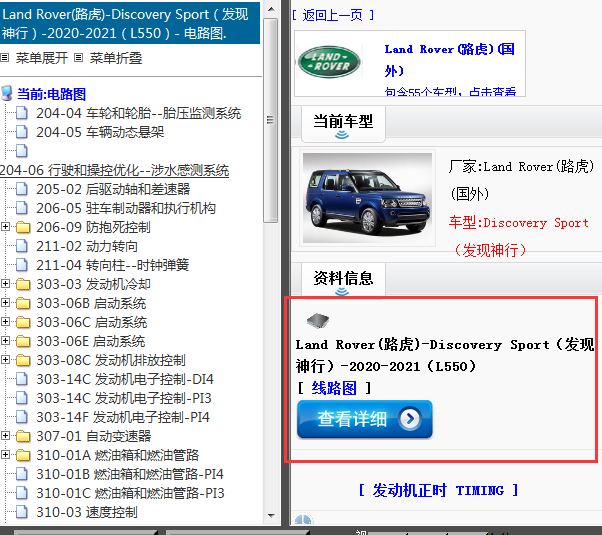The height and width of the screenshot is (535, 602).
Task: Click the blue Discovery car photo
Action: [367, 198]
